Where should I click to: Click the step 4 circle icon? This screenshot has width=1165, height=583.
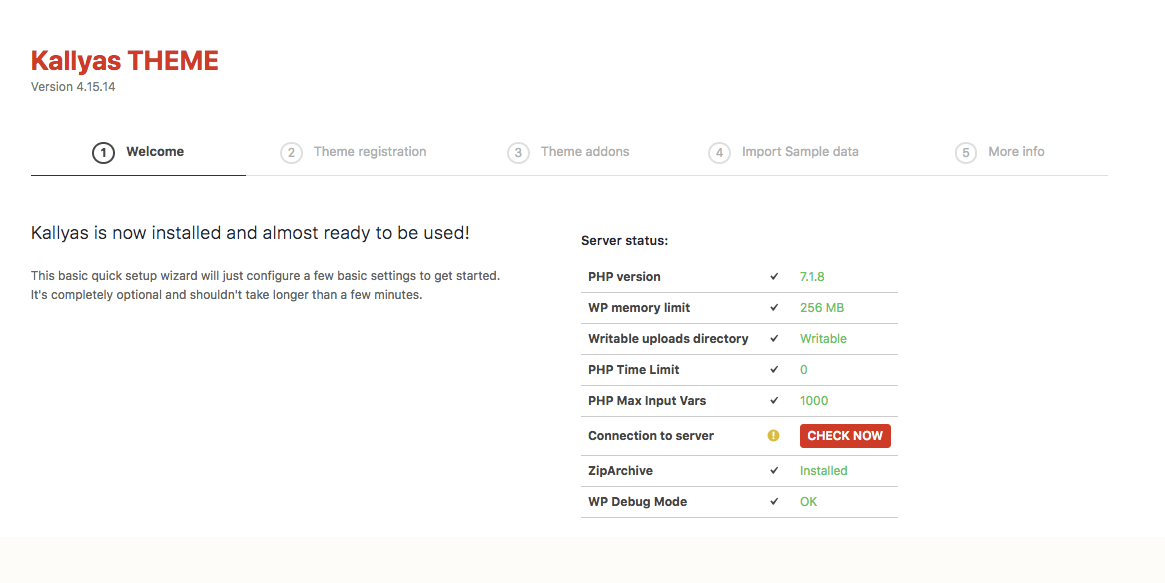(x=719, y=153)
